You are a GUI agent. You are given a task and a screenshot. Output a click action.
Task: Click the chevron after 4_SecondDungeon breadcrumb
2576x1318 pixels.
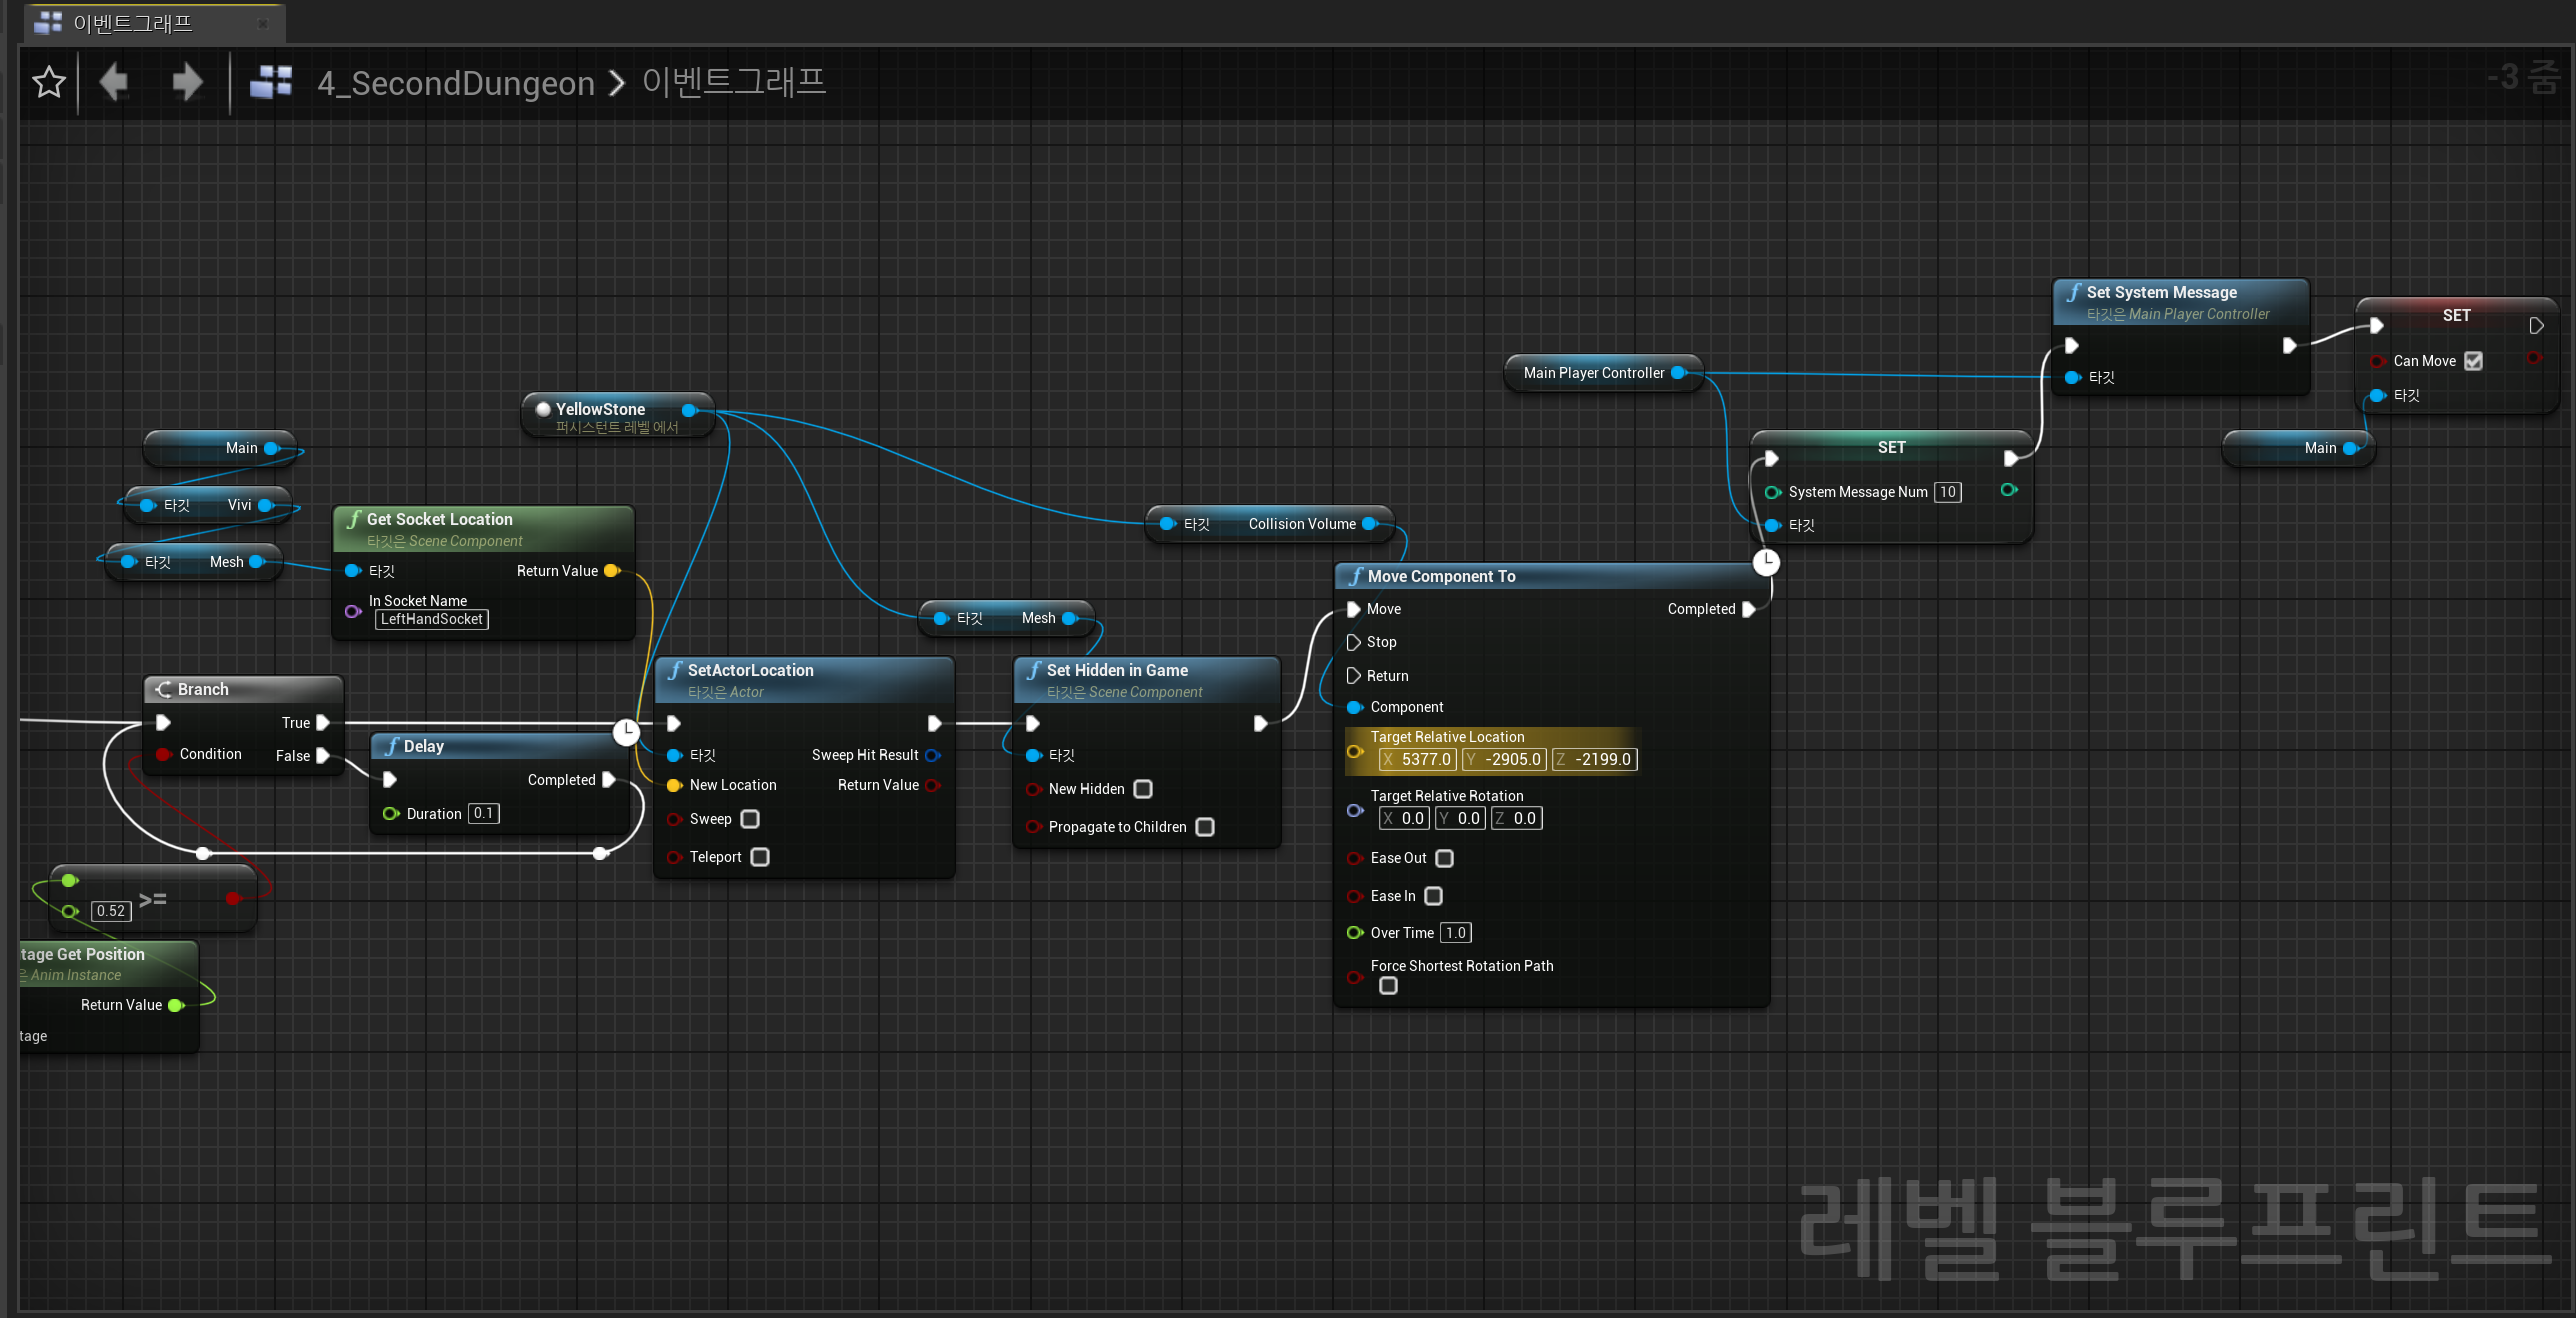pyautogui.click(x=616, y=84)
